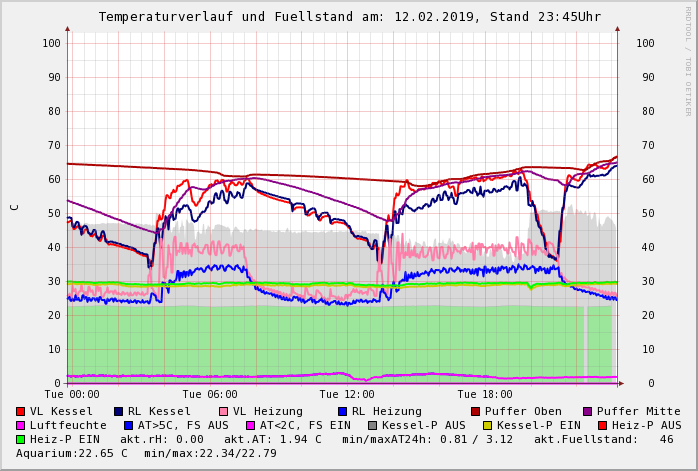The width and height of the screenshot is (698, 471).
Task: Click the purple Puffer Mitte swatch
Action: tap(587, 411)
